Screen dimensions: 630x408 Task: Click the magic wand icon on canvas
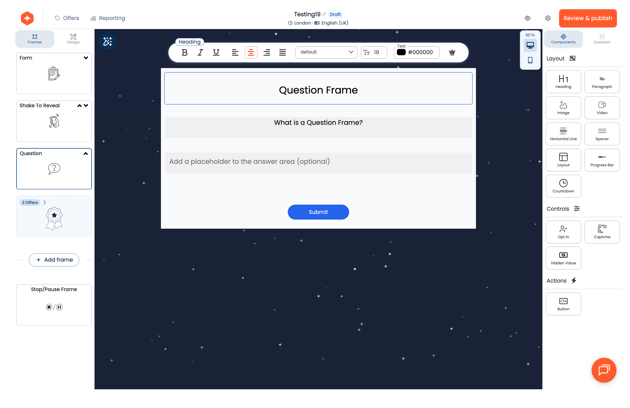pos(108,41)
